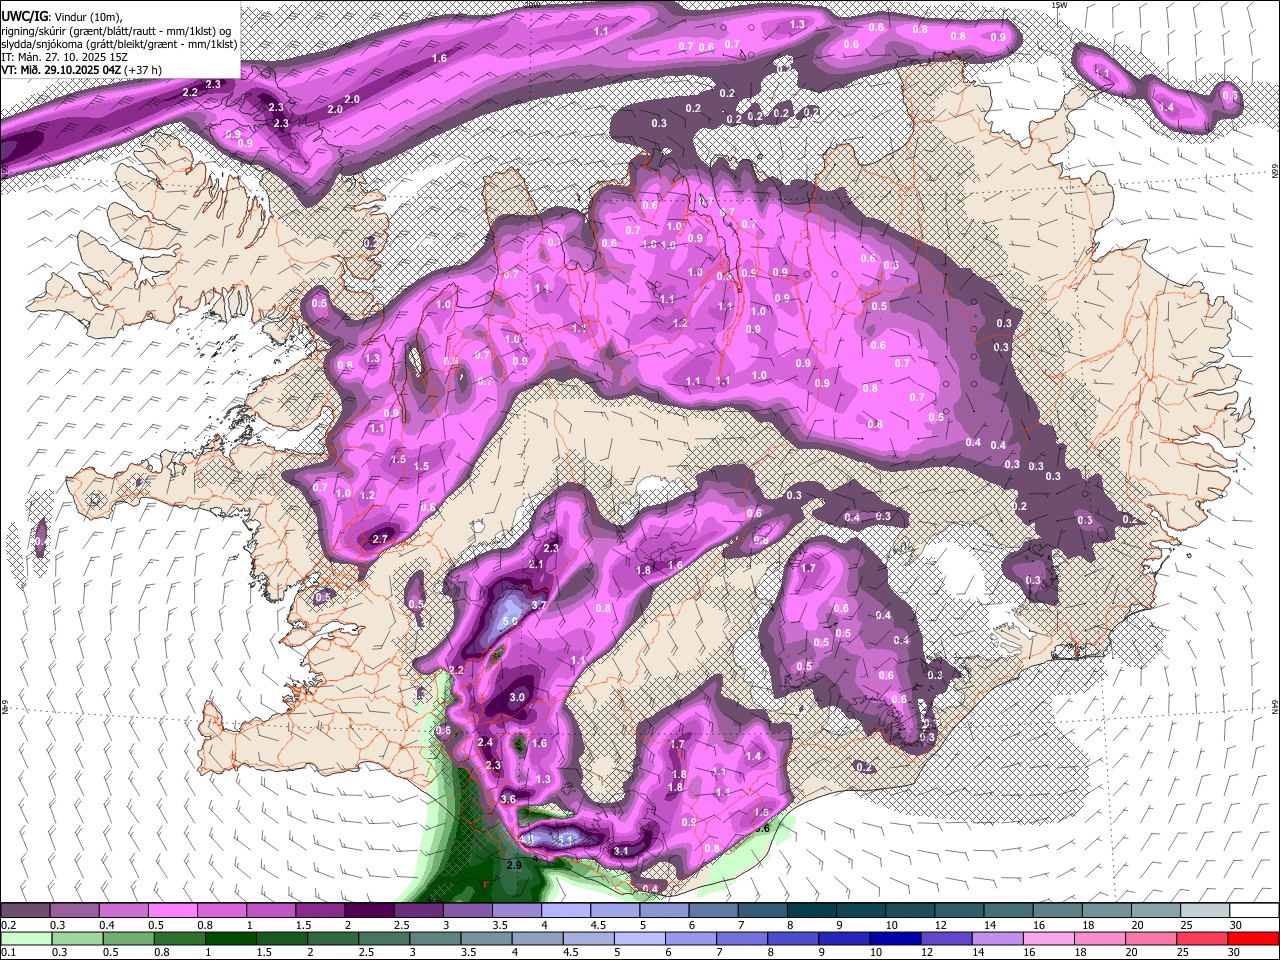Click the valid time 'VT: Mið. 29.10.2025 04Z'
This screenshot has width=1280, height=960.
[x=59, y=70]
